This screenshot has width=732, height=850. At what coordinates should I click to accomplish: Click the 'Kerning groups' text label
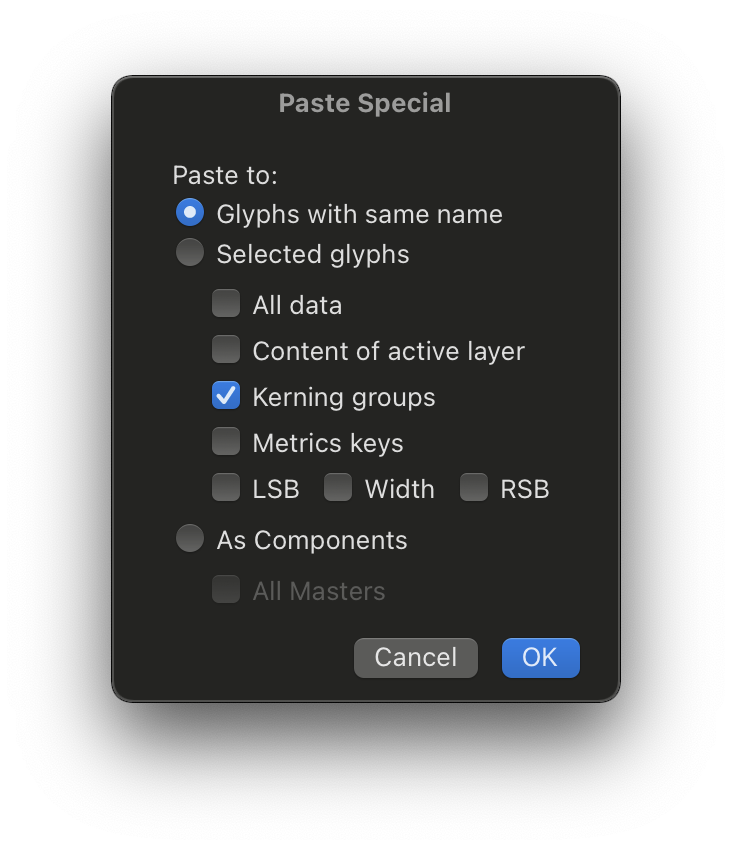tap(344, 397)
